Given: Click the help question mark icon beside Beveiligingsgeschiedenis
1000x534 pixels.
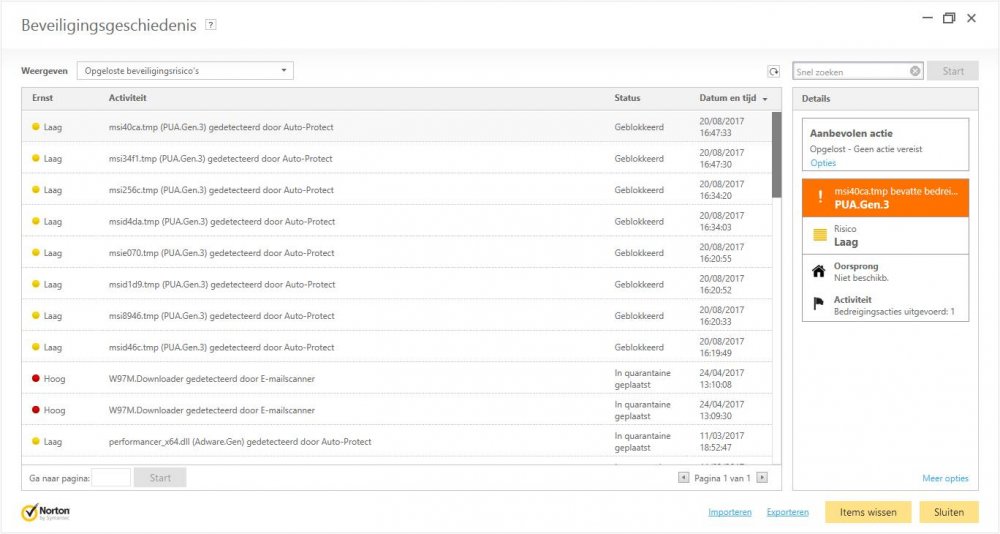Looking at the screenshot, I should (210, 26).
